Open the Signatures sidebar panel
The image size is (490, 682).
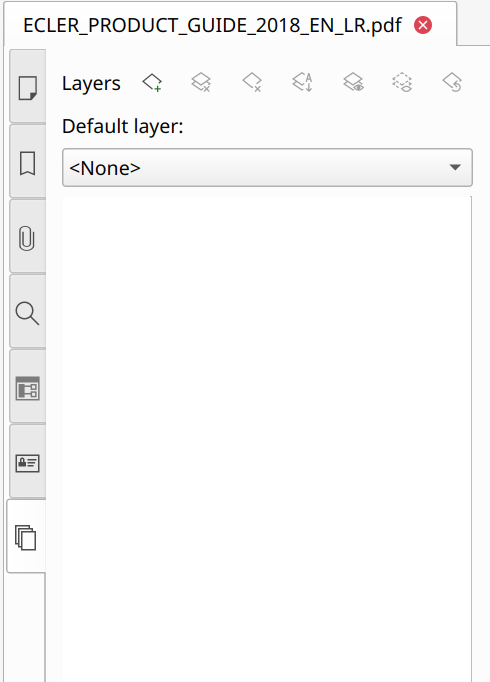point(28,463)
